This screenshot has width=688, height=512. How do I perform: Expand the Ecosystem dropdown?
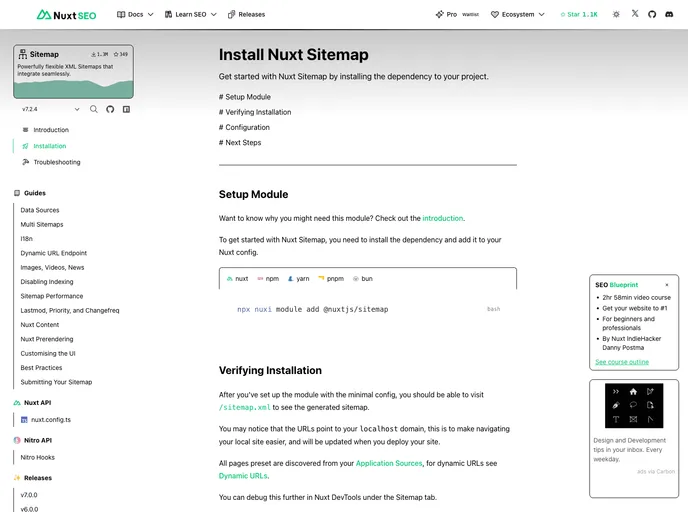pyautogui.click(x=518, y=14)
